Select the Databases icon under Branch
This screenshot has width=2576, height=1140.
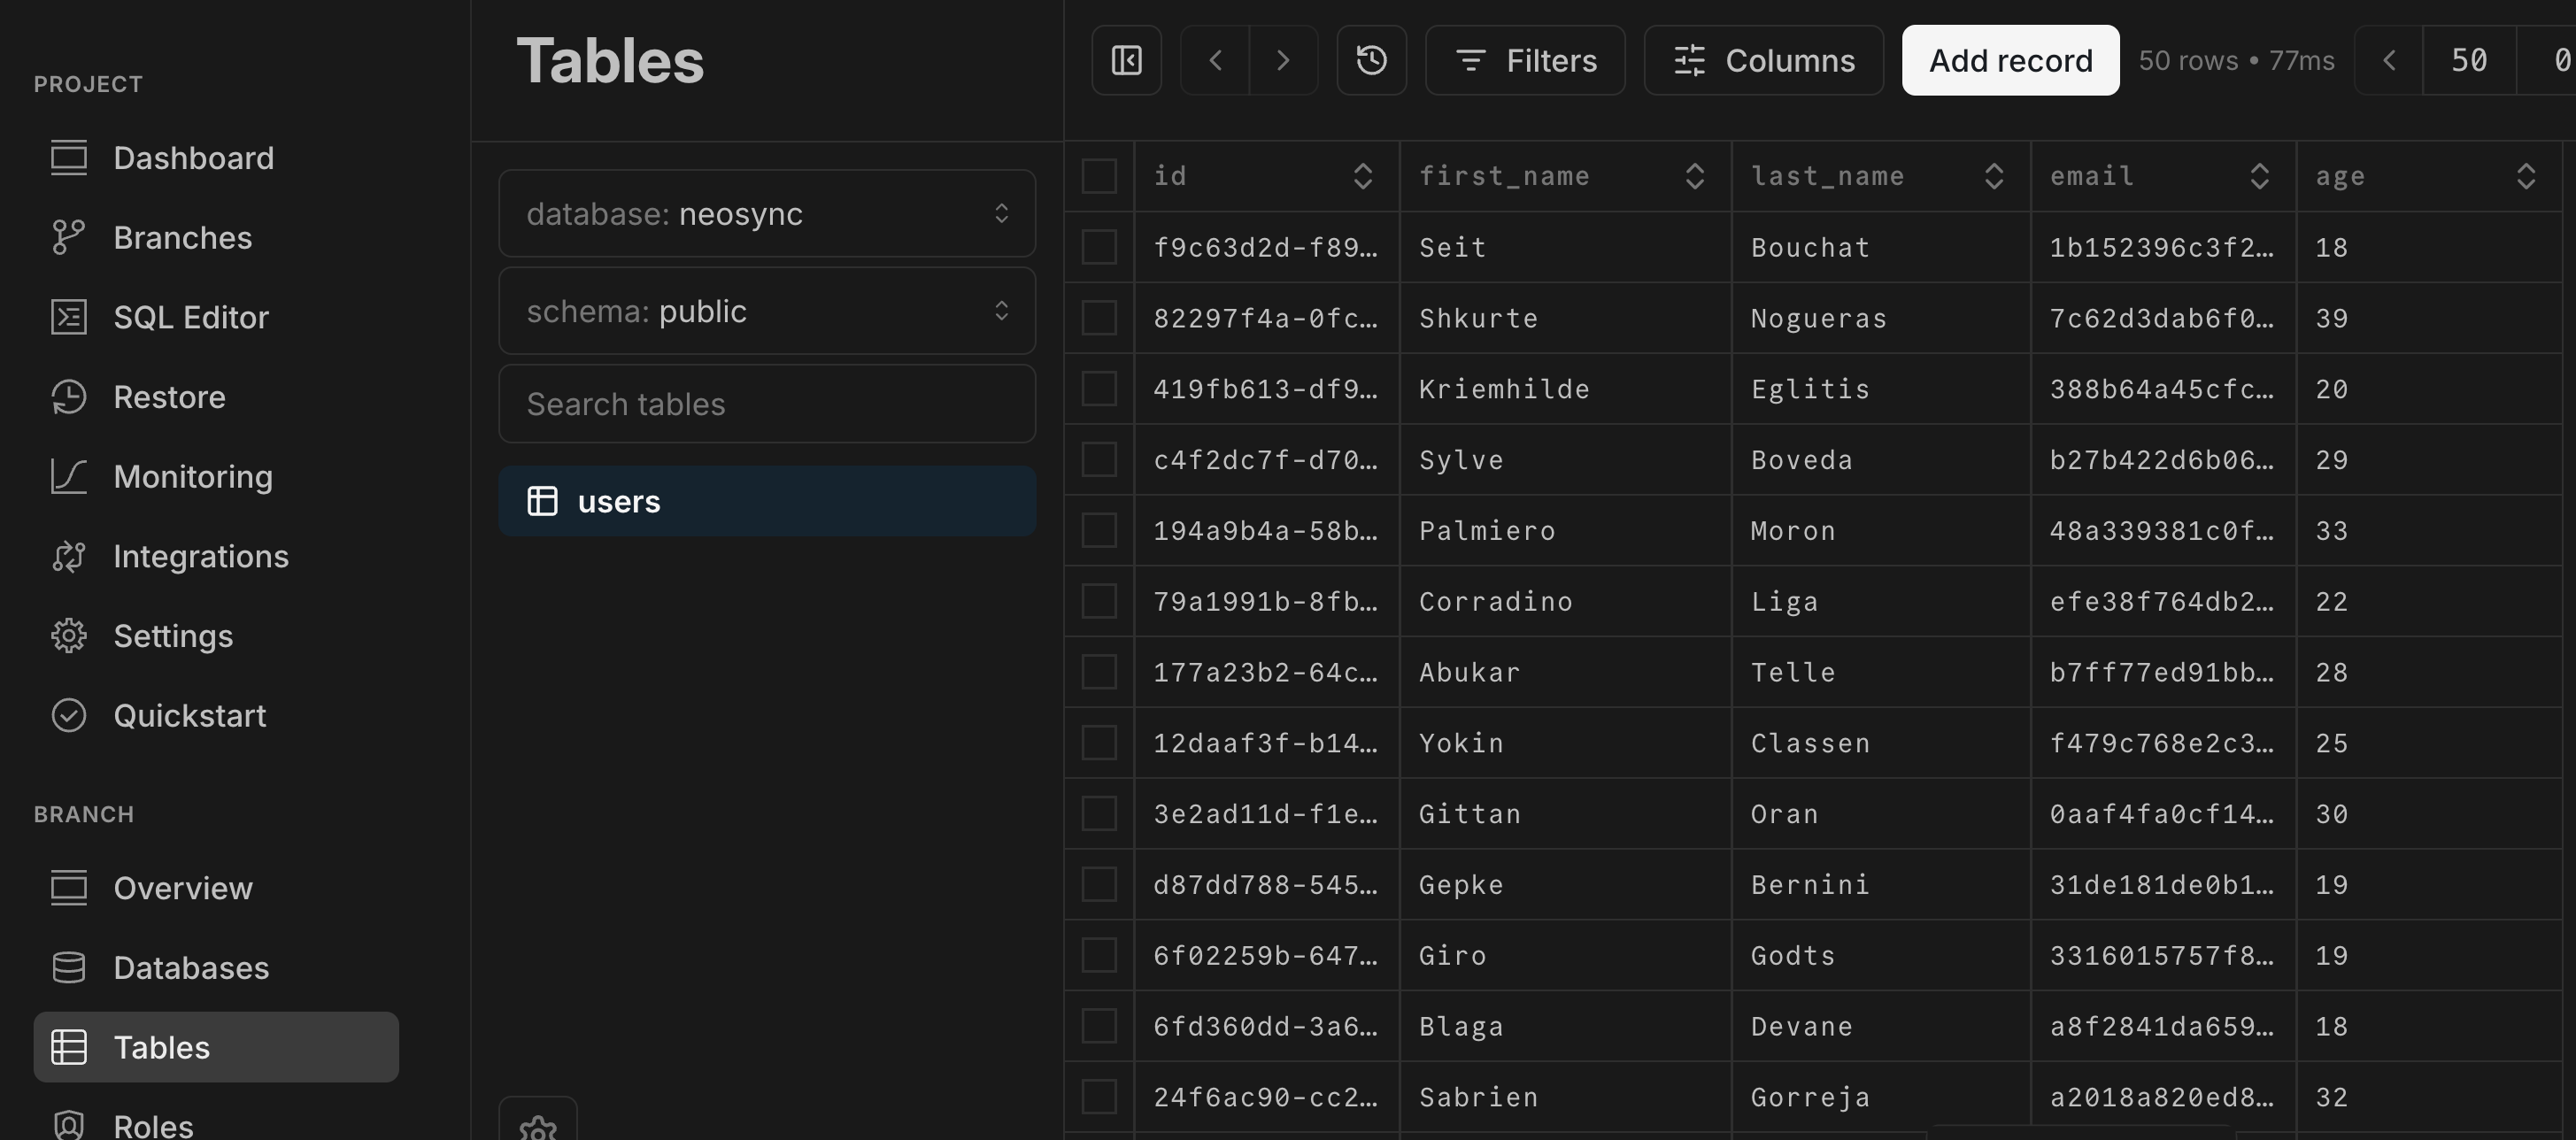coord(69,967)
